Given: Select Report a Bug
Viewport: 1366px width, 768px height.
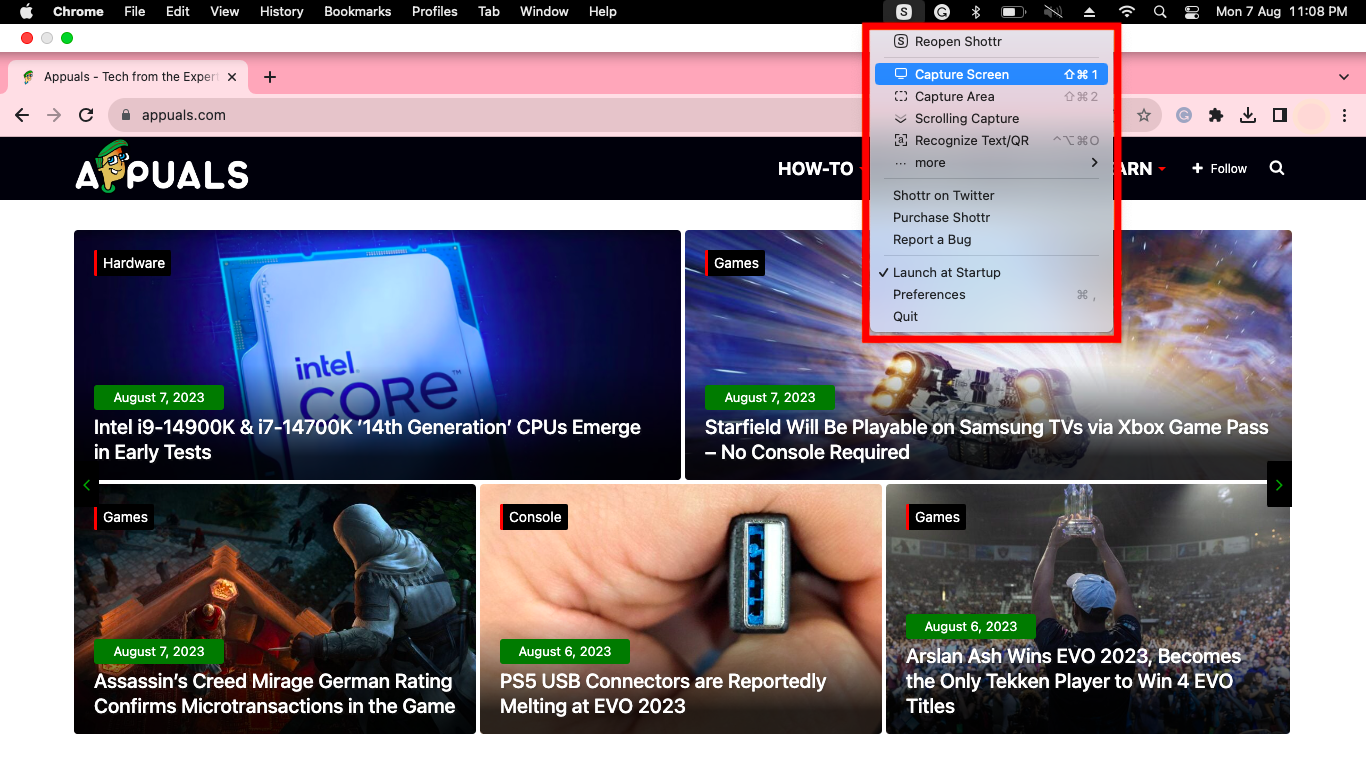Looking at the screenshot, I should (990, 240).
